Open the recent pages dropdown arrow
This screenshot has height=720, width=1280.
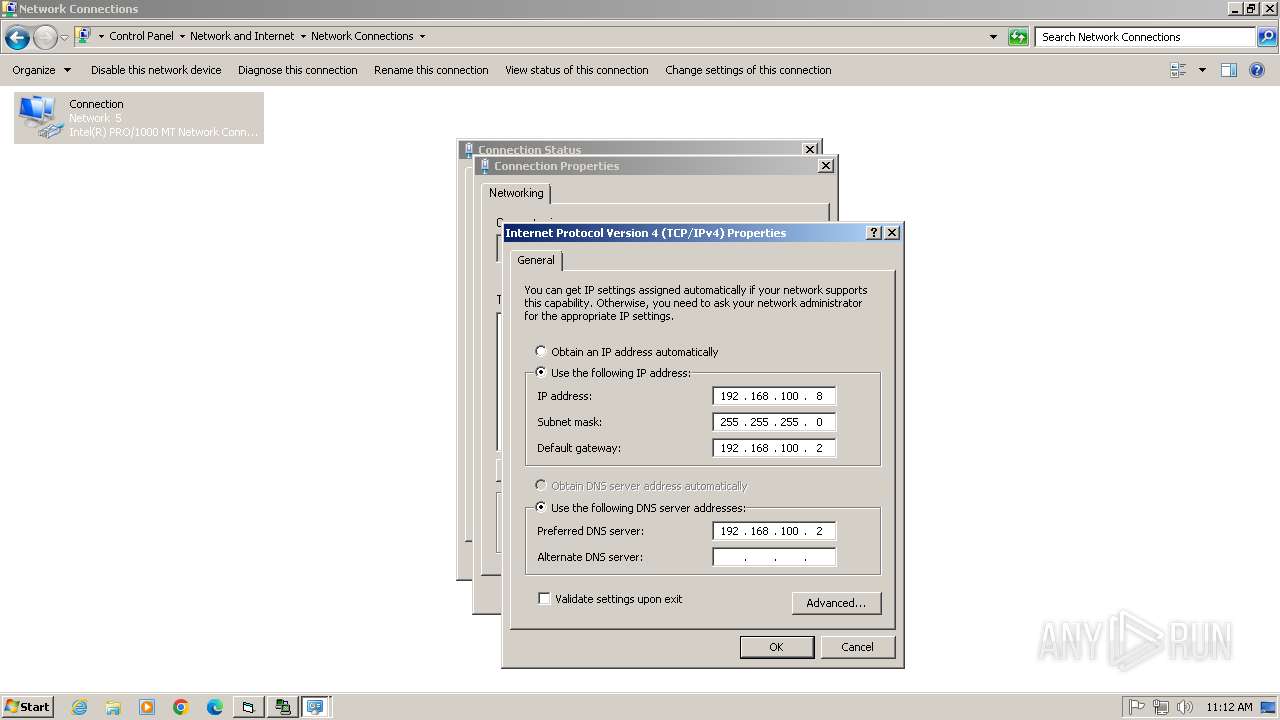(64, 38)
